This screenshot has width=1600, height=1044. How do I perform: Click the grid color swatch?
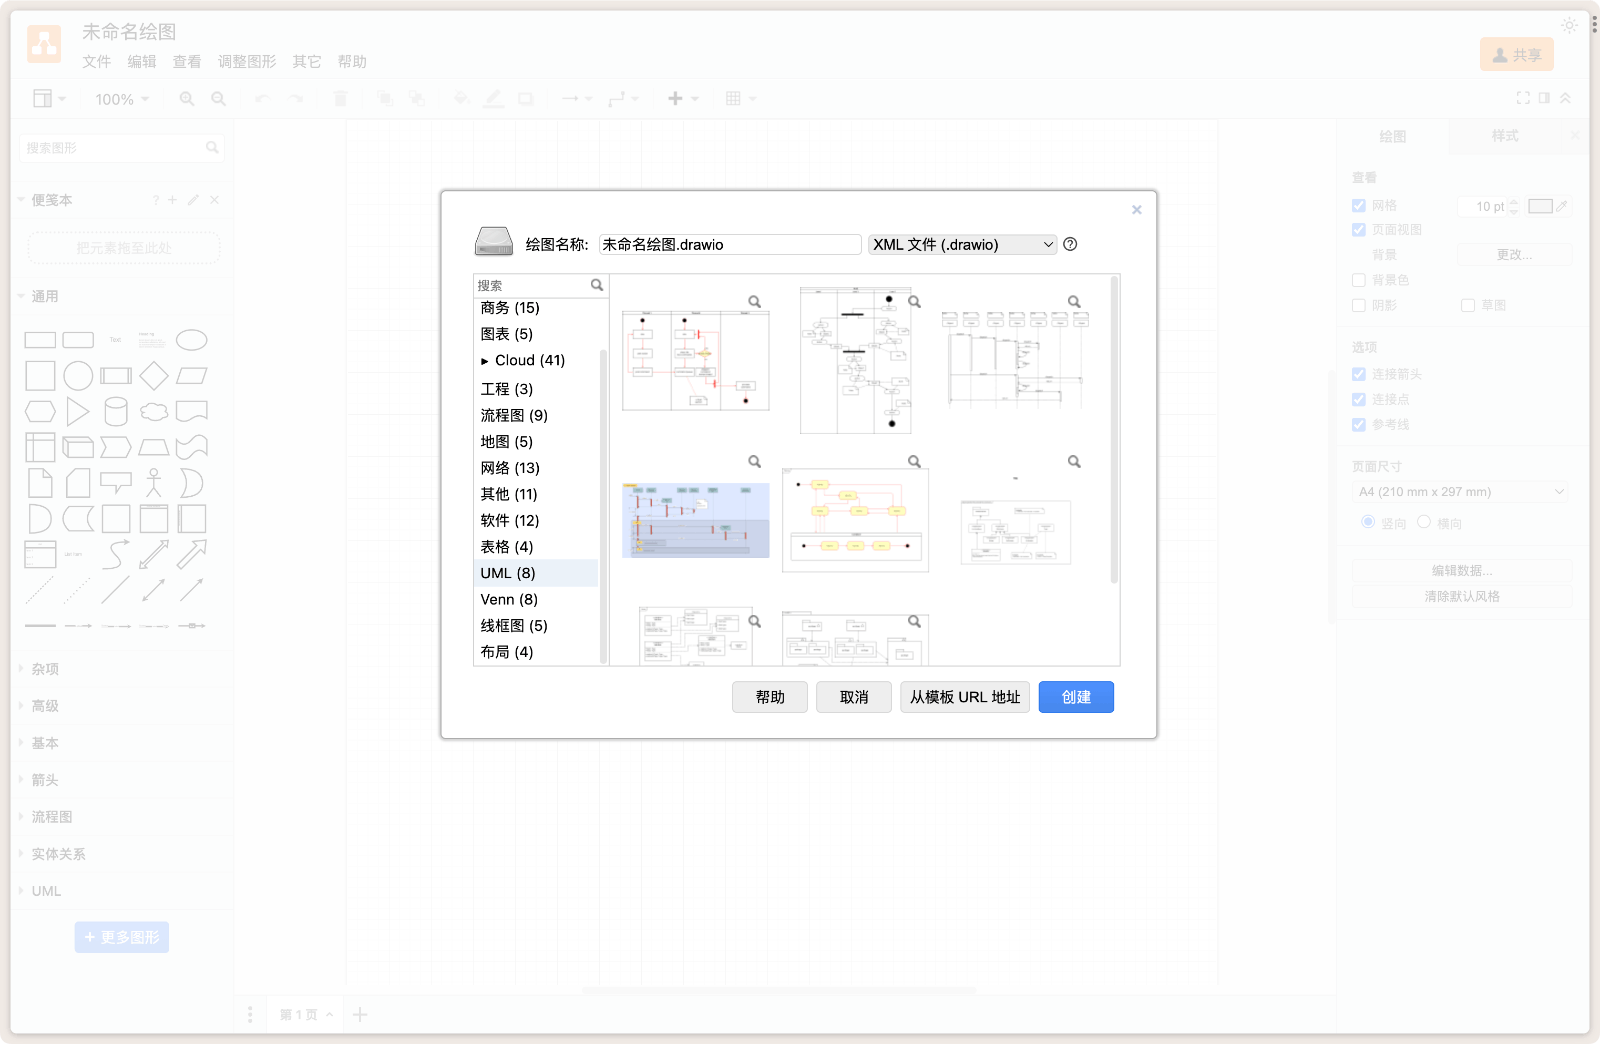point(1540,206)
